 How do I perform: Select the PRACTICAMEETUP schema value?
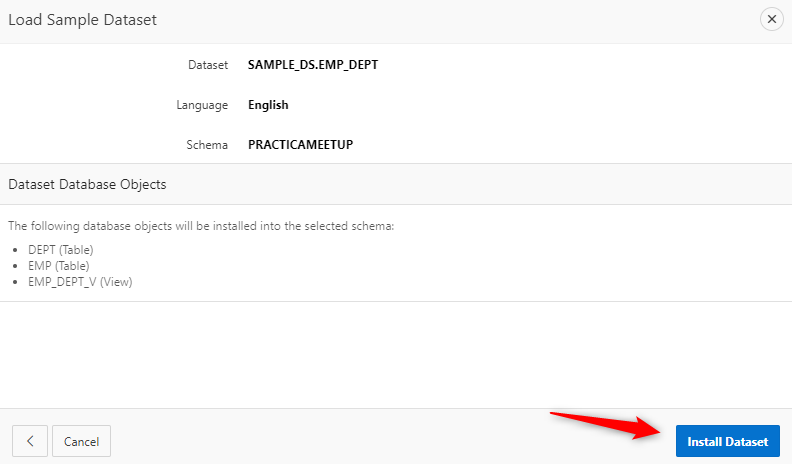pyautogui.click(x=300, y=145)
